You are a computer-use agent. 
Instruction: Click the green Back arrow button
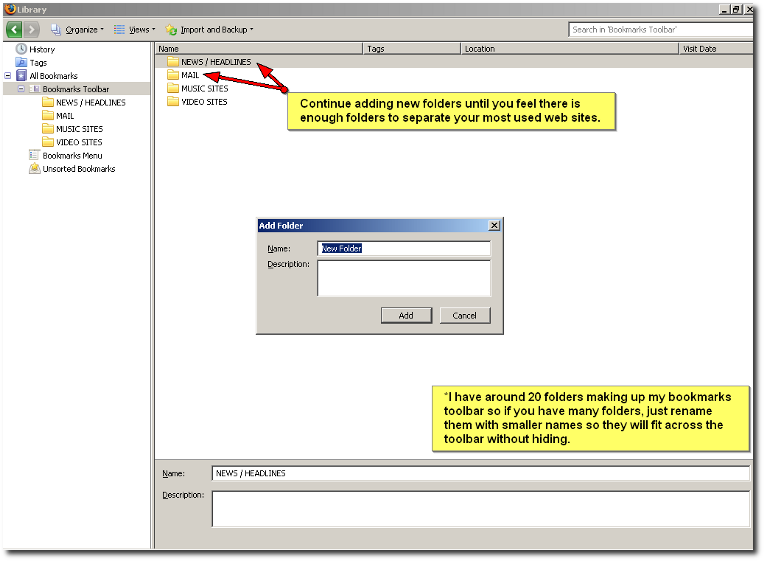tap(14, 30)
